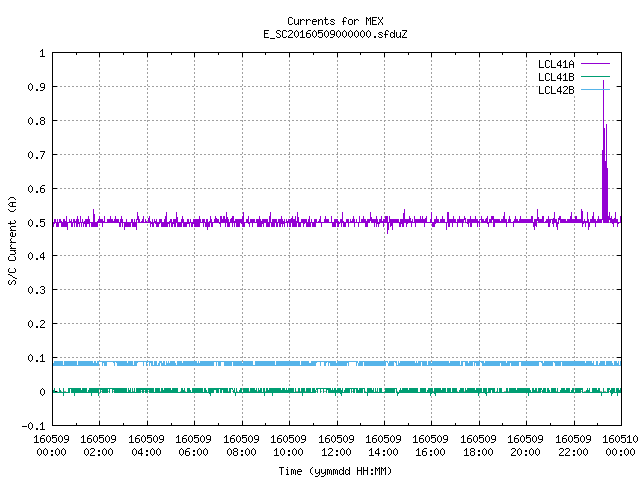Screen dimensions: 640x480
Task: Click the x-axis tick label 160509 12:00
Action: coord(336,445)
